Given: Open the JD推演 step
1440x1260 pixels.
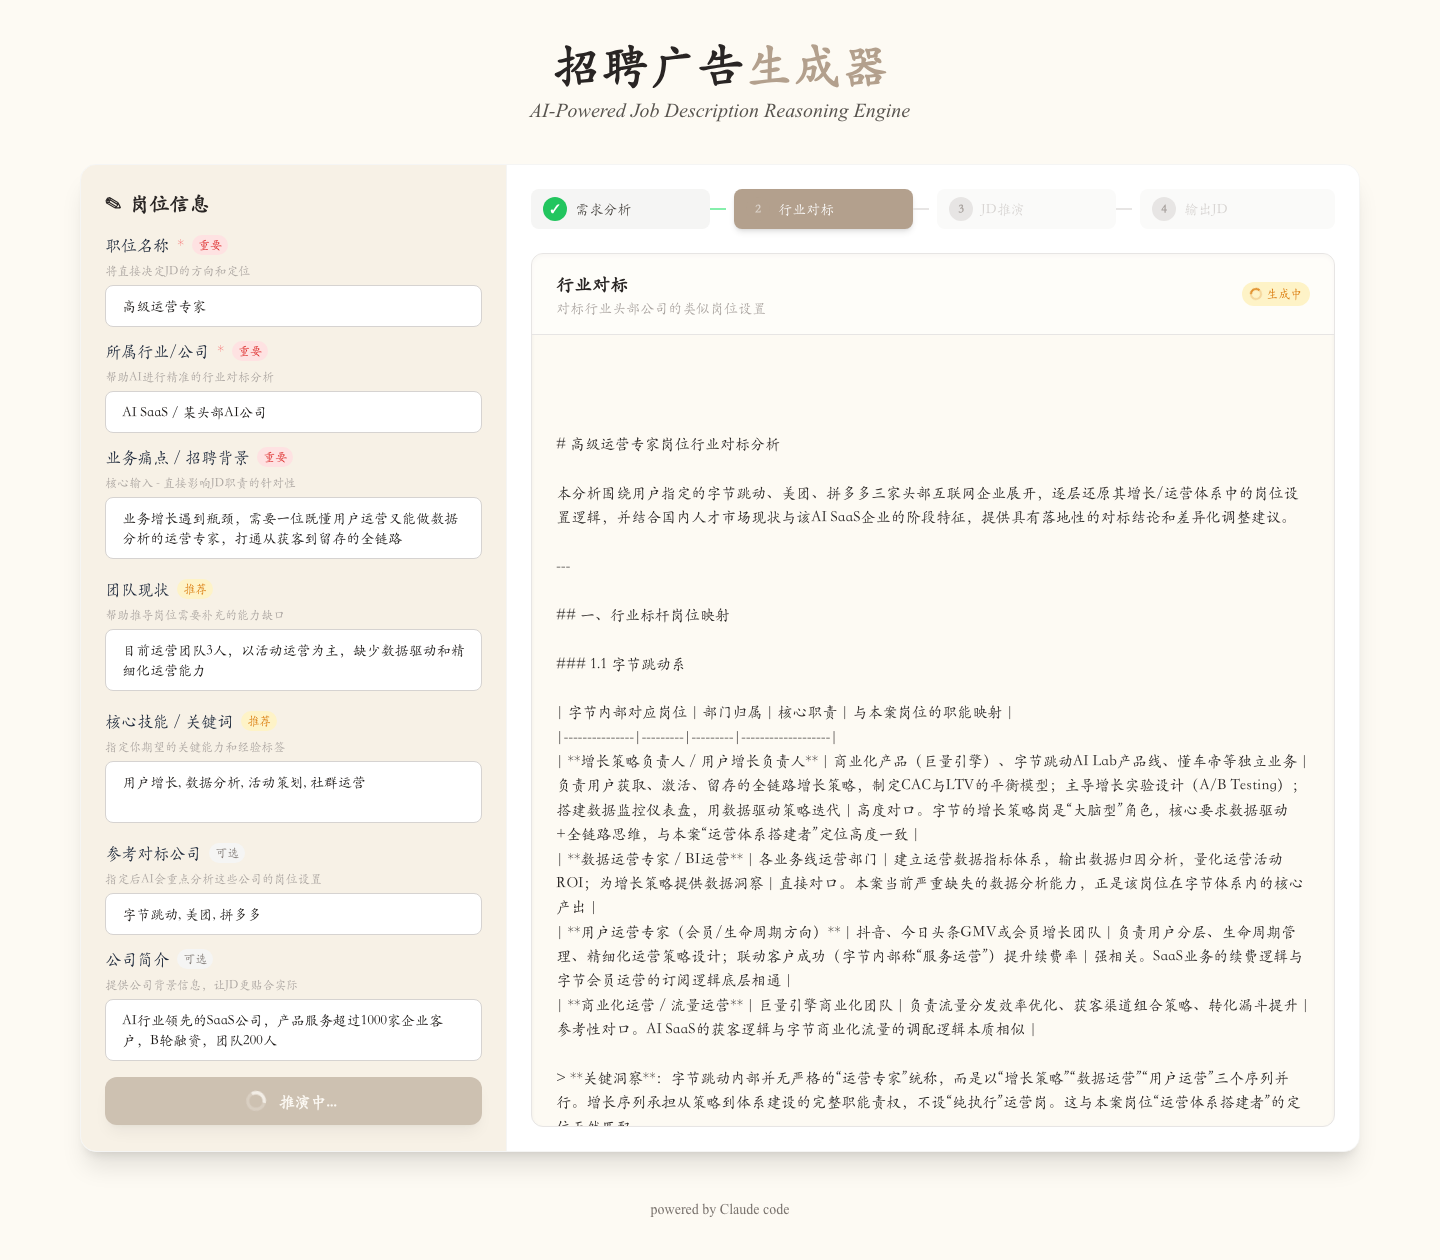Looking at the screenshot, I should (x=1026, y=209).
